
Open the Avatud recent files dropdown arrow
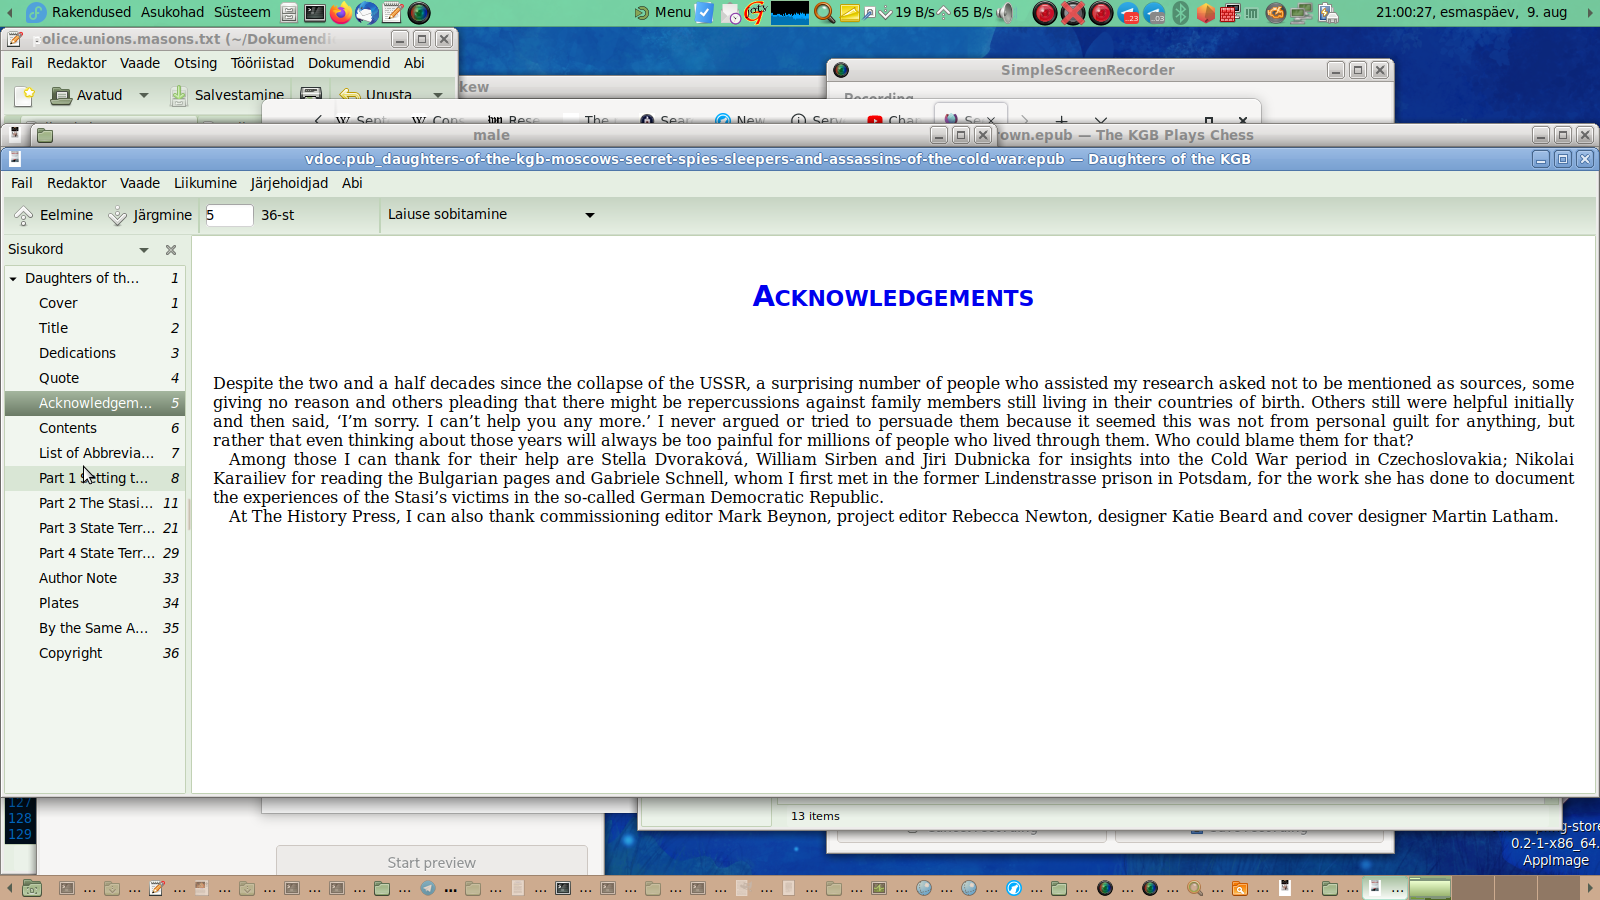(144, 95)
